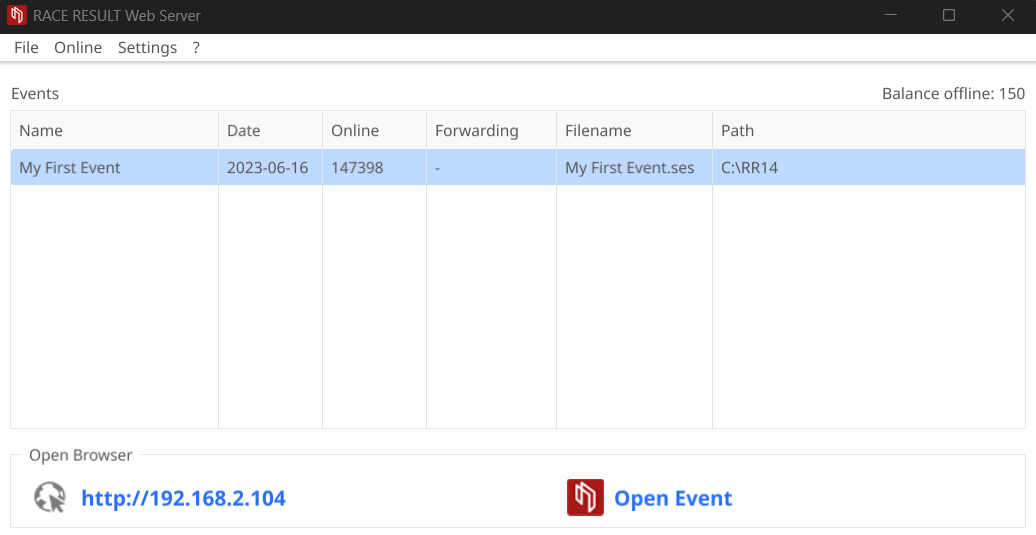1036x535 pixels.
Task: Click the Open Event link
Action: (673, 498)
